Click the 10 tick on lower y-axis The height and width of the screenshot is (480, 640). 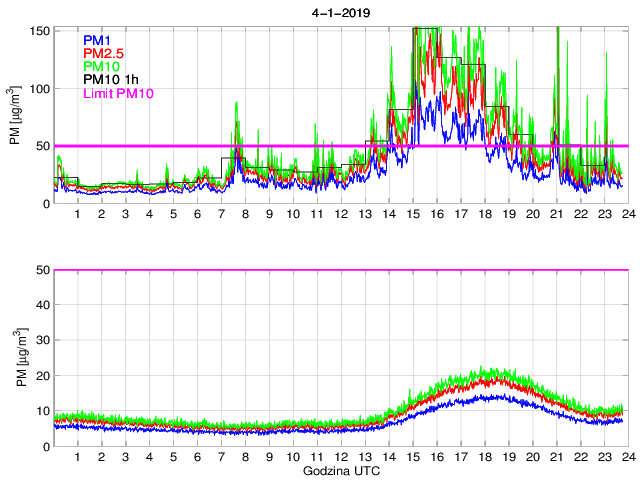pyautogui.click(x=42, y=411)
